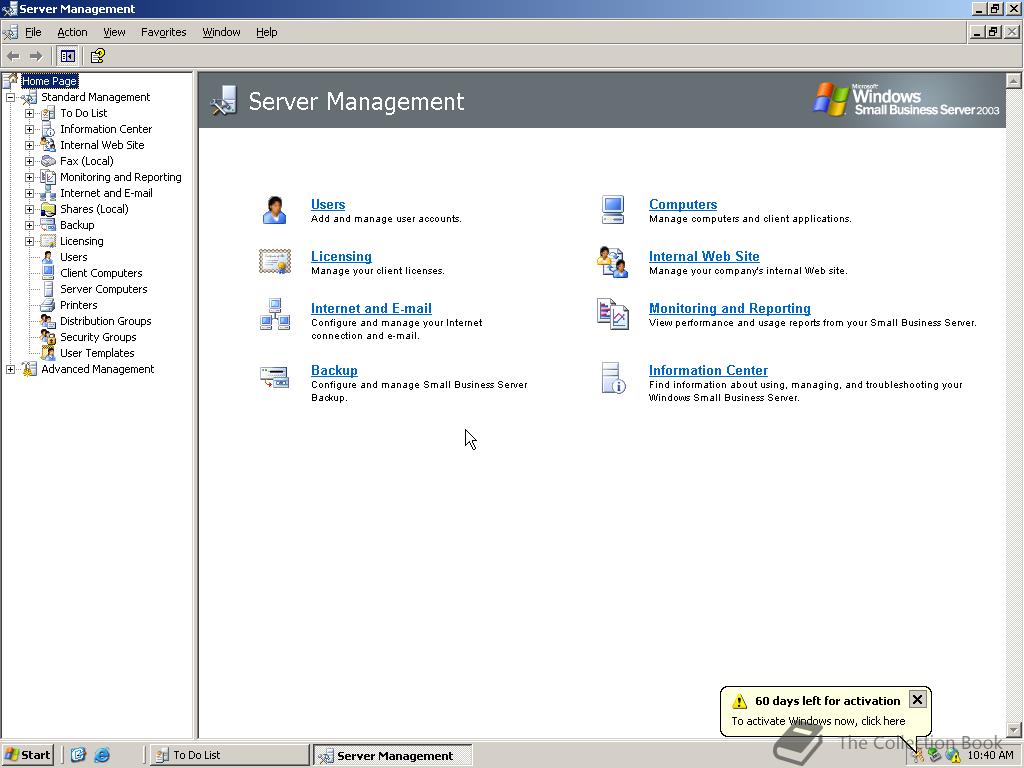Click the activation balloon message text
This screenshot has width=1024, height=768.
click(818, 721)
